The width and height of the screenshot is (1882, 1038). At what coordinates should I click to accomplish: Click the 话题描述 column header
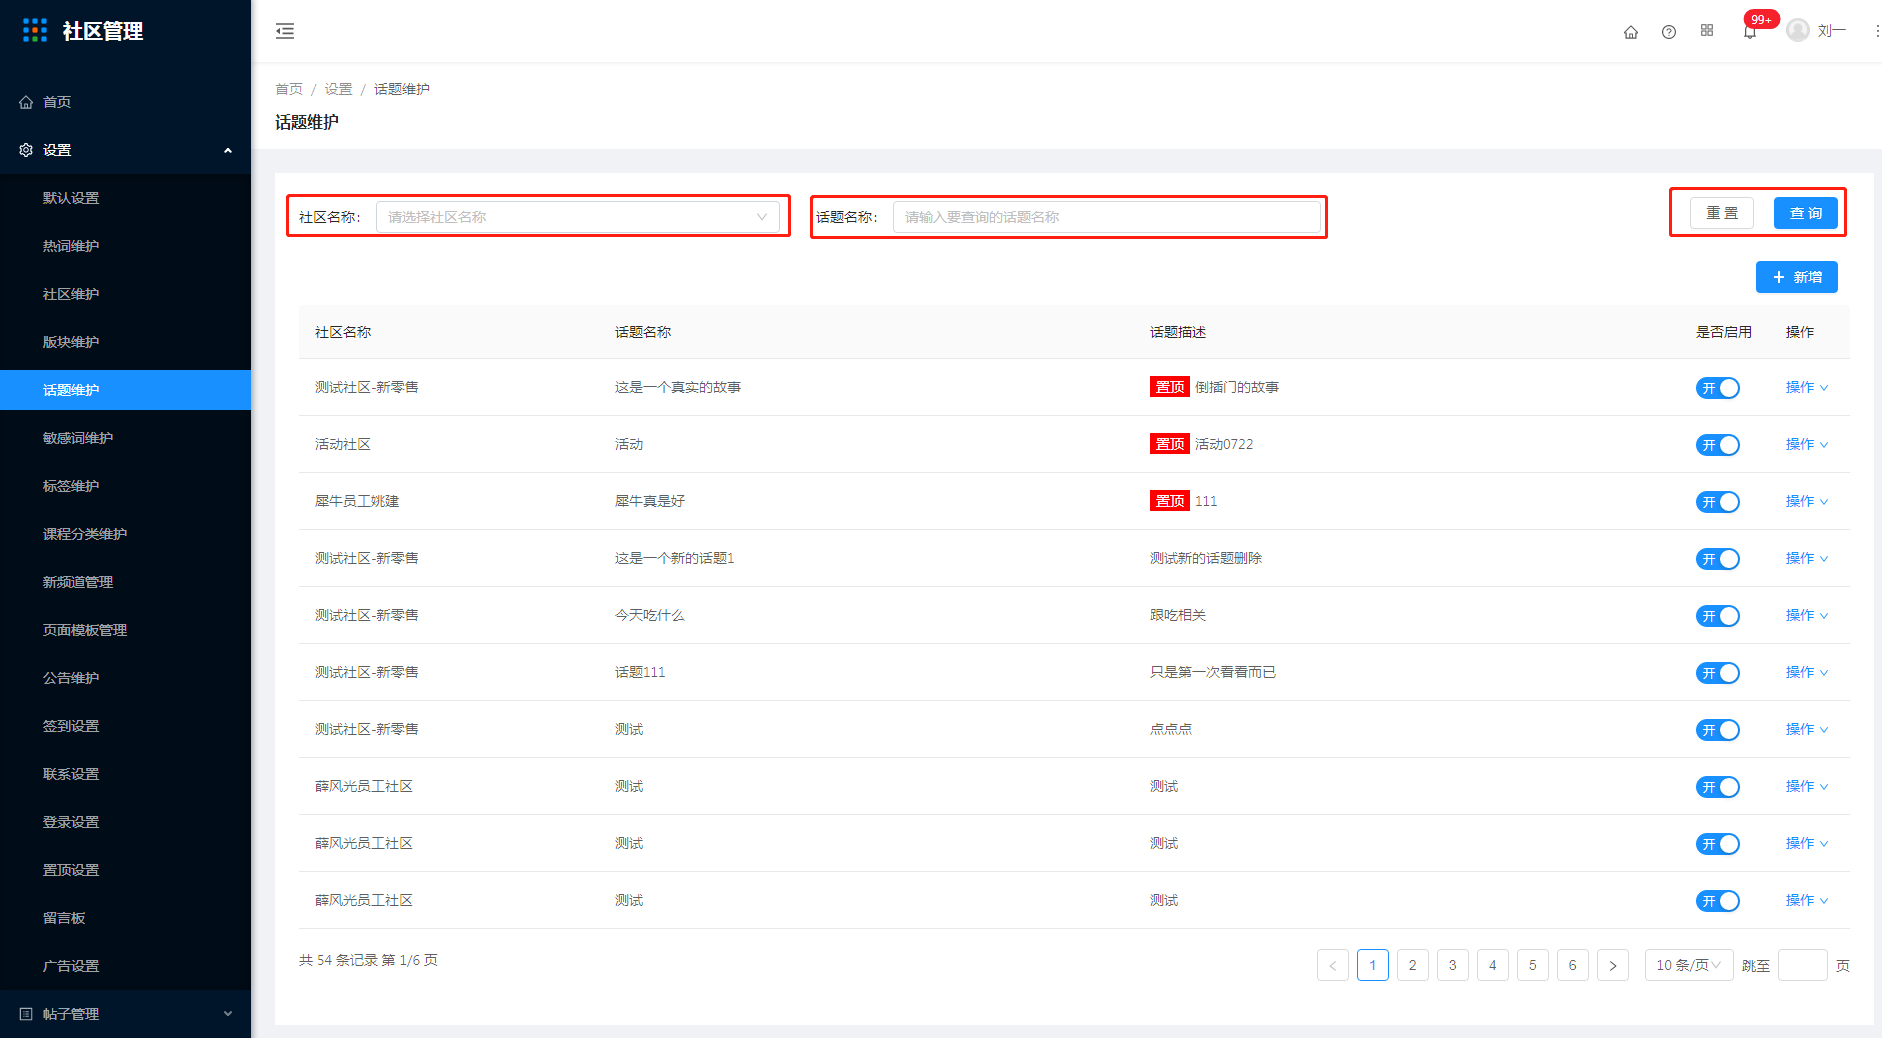pos(1178,332)
